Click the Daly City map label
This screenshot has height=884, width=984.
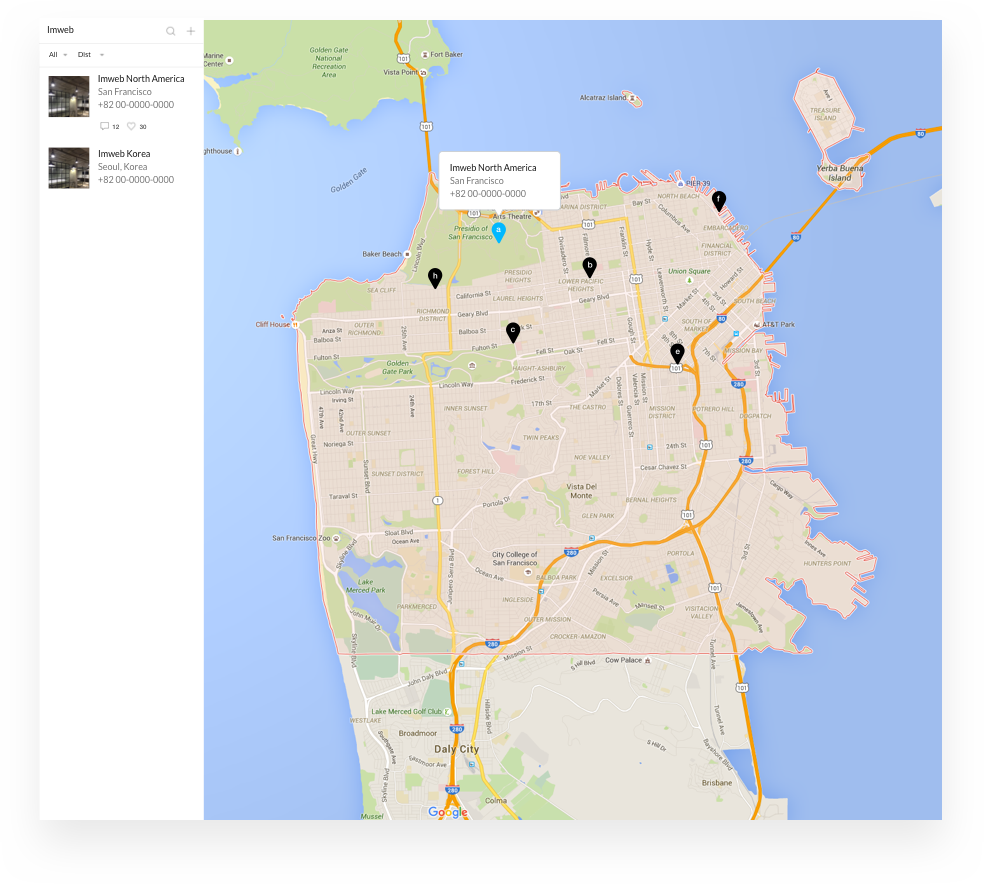click(x=456, y=749)
